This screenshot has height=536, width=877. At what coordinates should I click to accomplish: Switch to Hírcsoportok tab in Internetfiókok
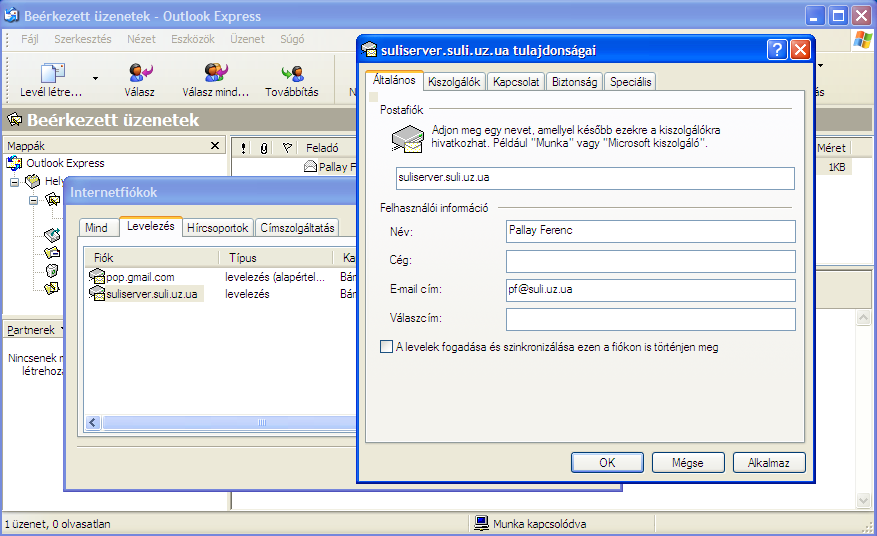coord(218,228)
